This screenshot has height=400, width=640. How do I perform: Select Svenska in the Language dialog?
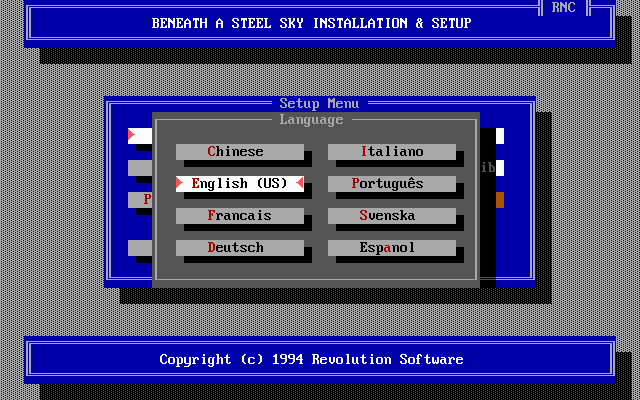point(392,216)
